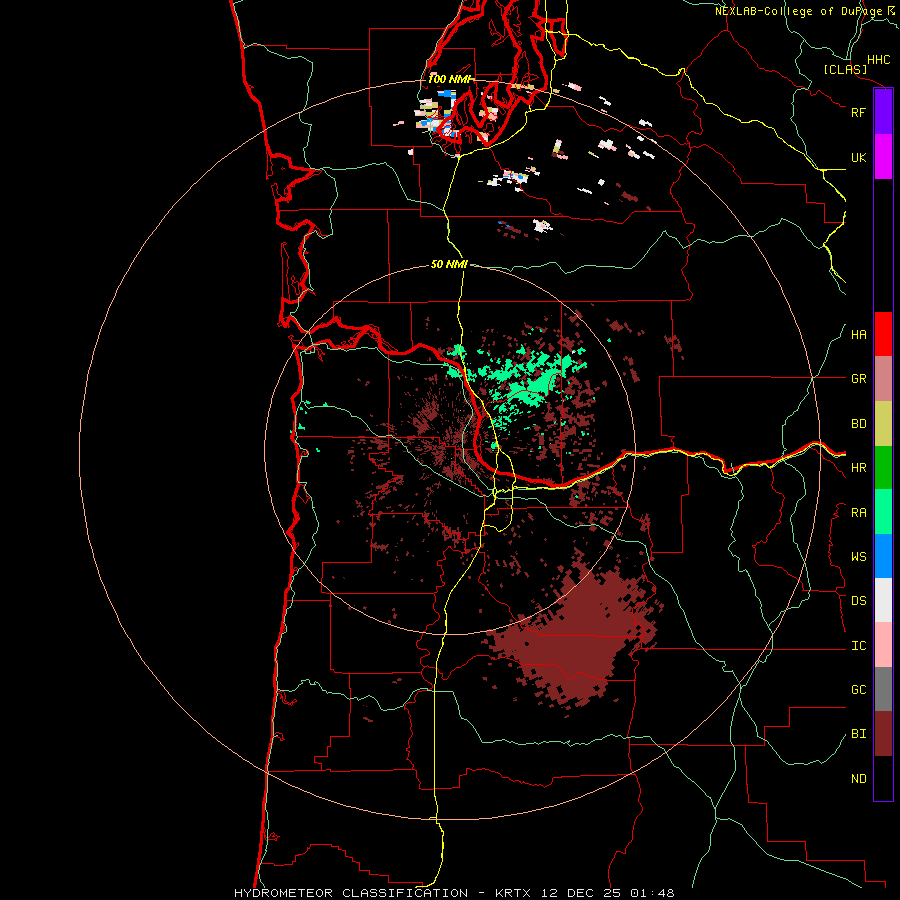Click the UK legend label
900x900 pixels.
pyautogui.click(x=858, y=157)
